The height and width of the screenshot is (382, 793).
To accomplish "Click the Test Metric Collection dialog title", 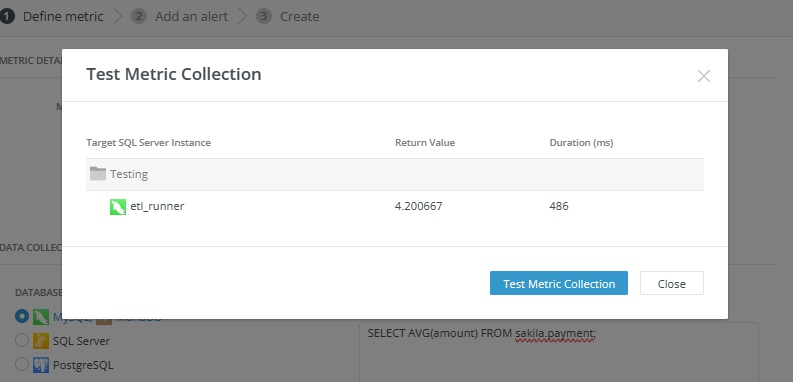I will click(173, 74).
